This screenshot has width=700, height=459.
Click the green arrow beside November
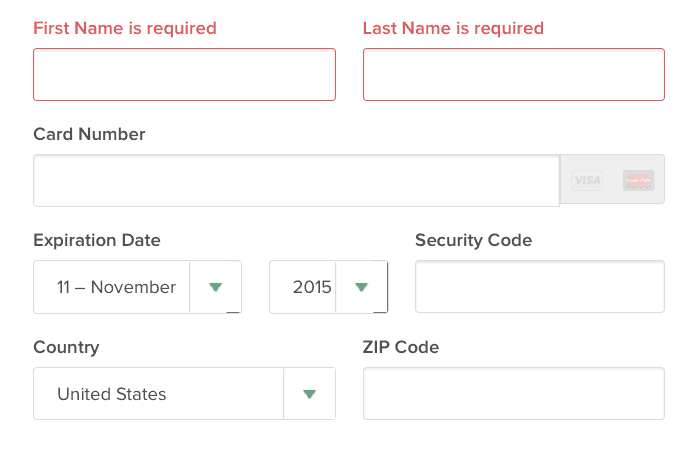tap(215, 287)
